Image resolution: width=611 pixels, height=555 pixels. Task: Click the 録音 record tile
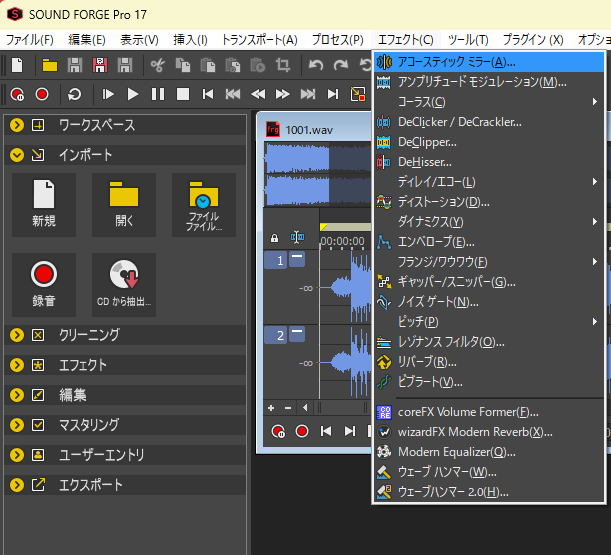click(44, 285)
